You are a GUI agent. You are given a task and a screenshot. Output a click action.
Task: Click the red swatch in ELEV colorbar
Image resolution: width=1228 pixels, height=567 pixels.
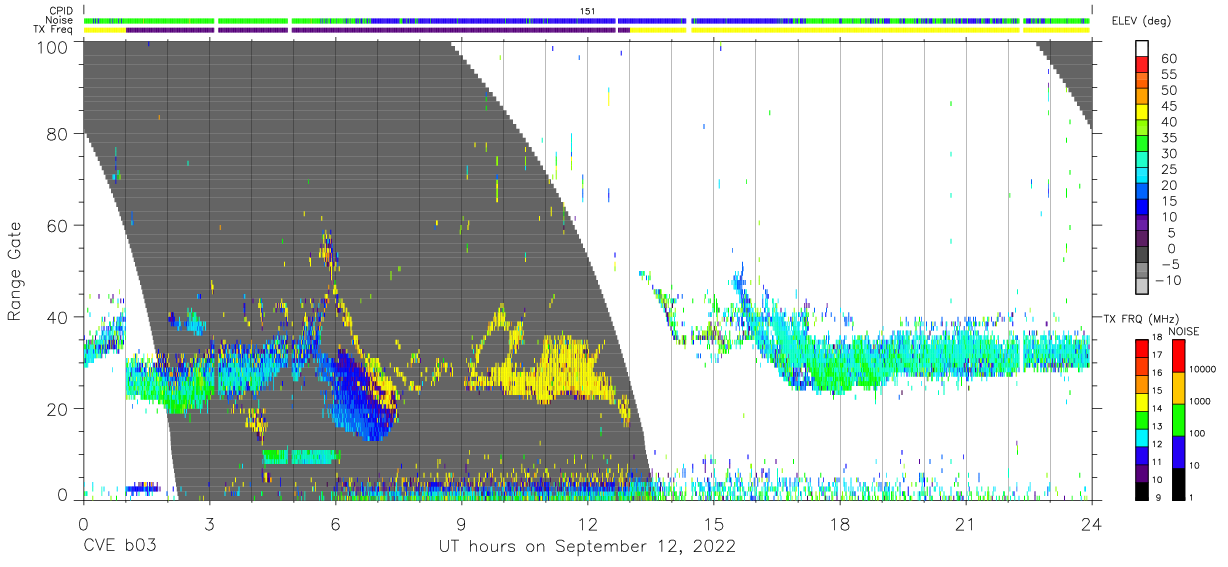1141,64
